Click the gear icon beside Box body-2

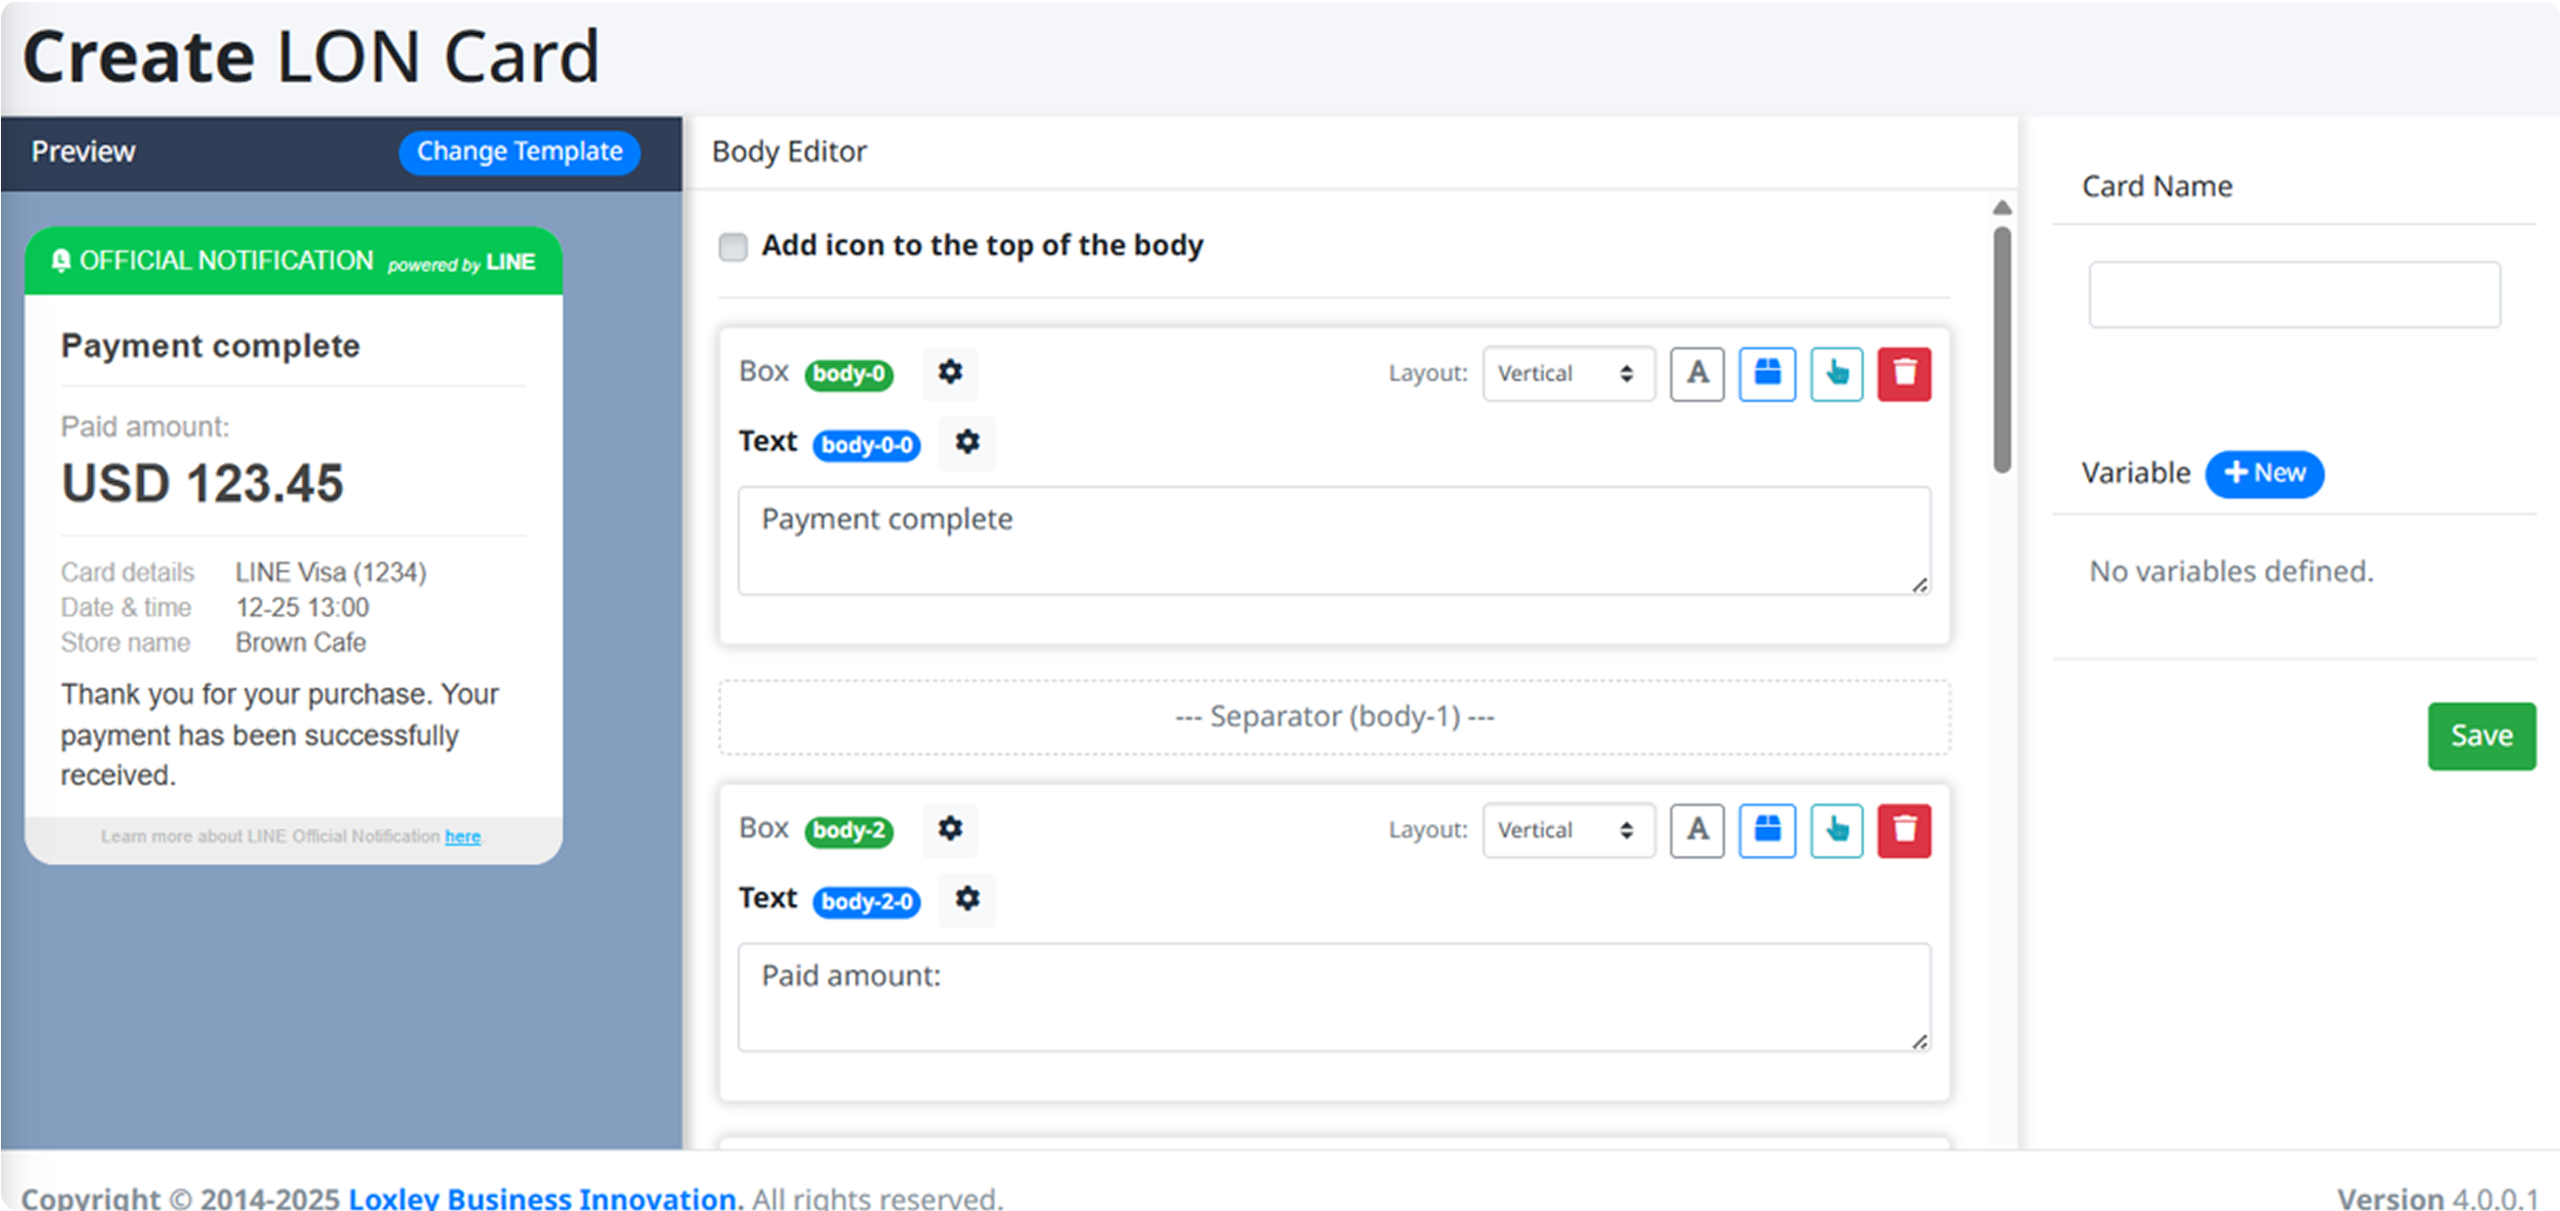tap(950, 829)
